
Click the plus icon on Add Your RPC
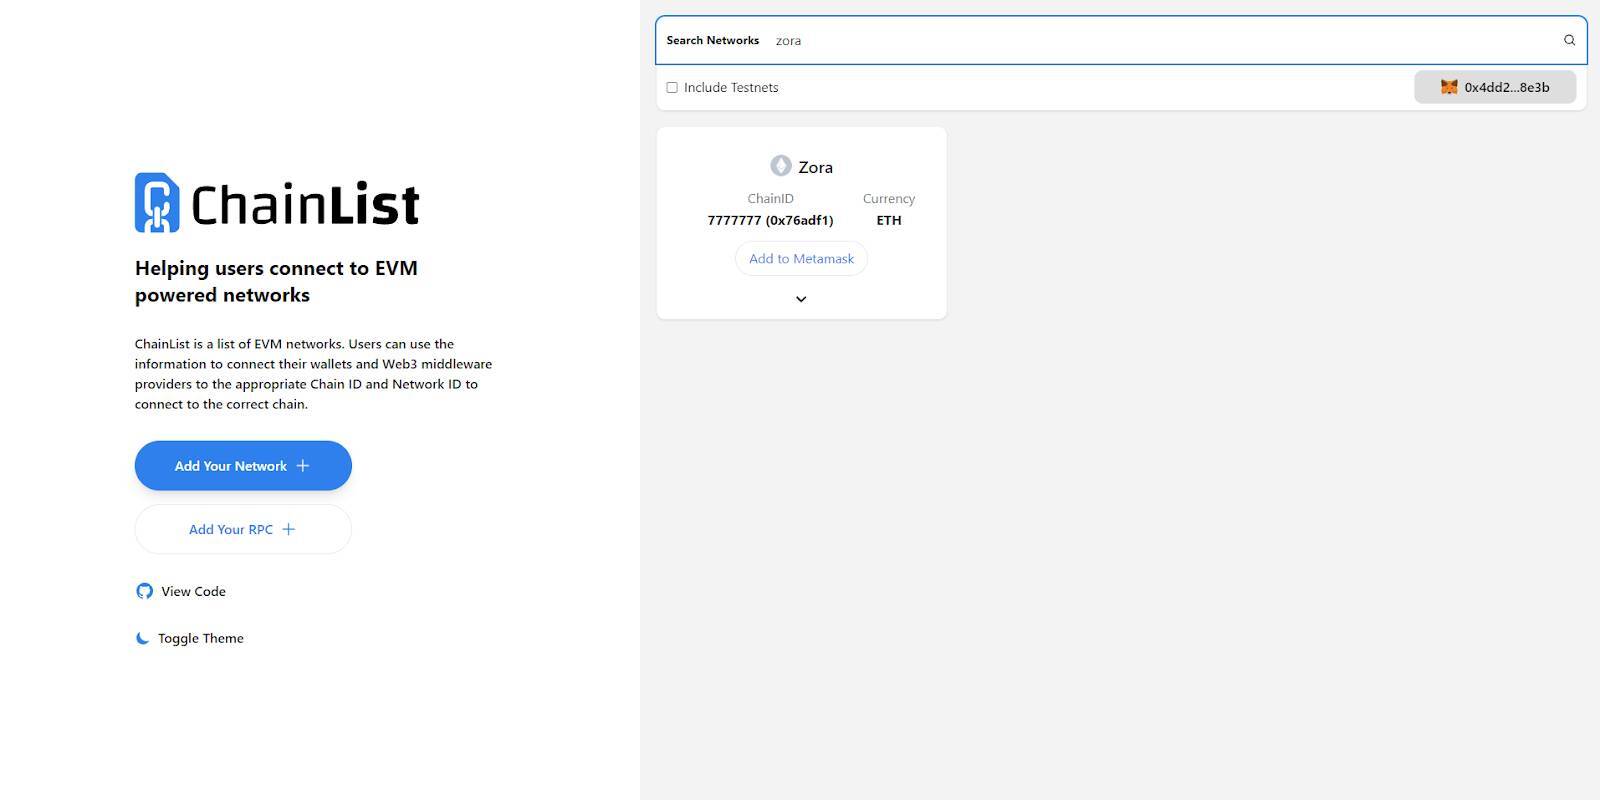[289, 529]
